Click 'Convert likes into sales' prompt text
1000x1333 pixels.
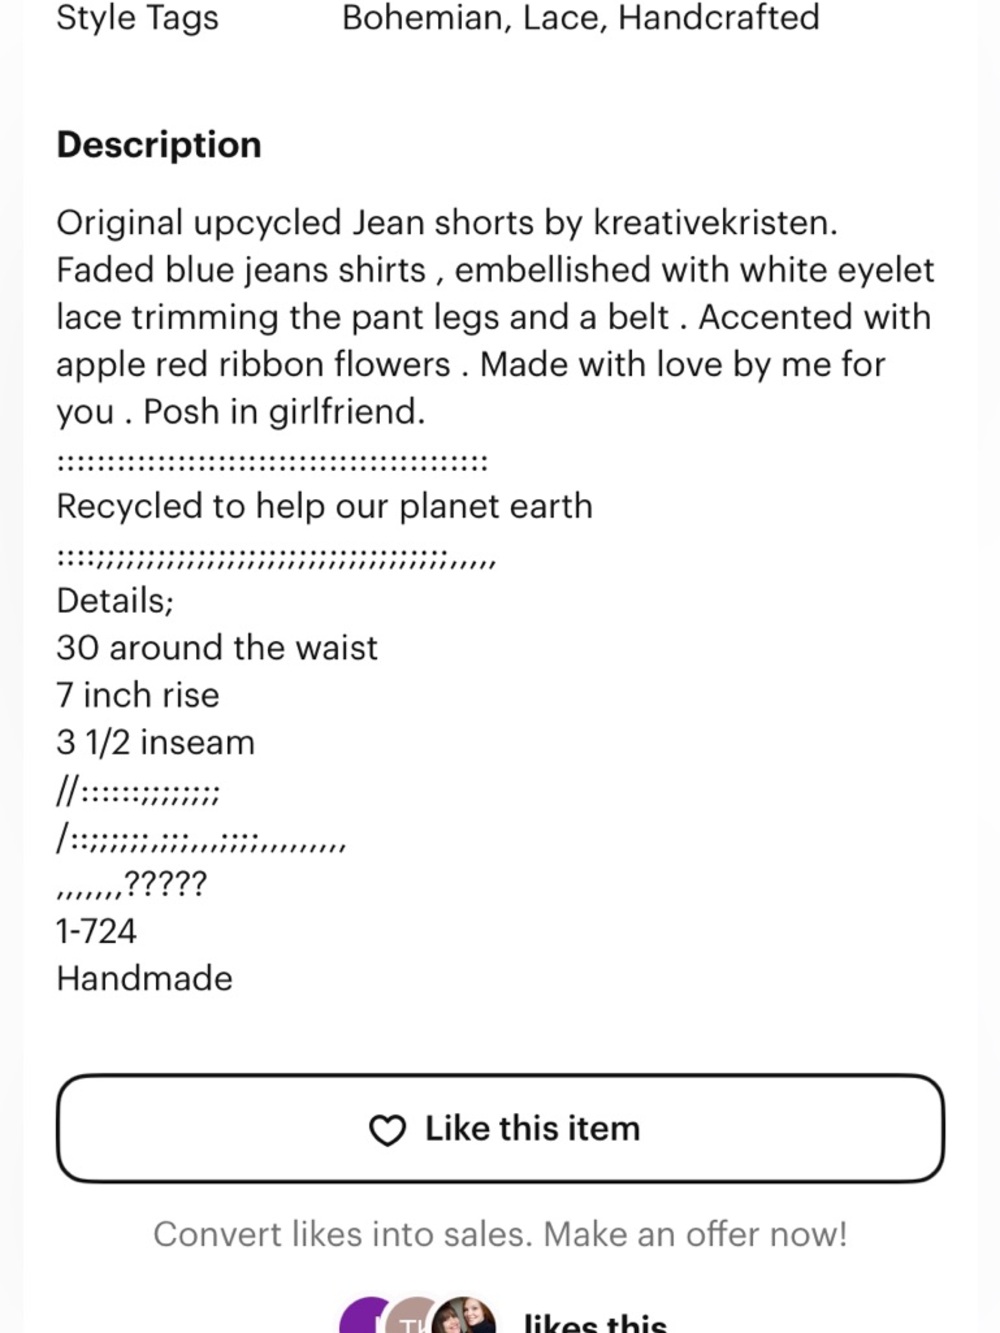[500, 1234]
